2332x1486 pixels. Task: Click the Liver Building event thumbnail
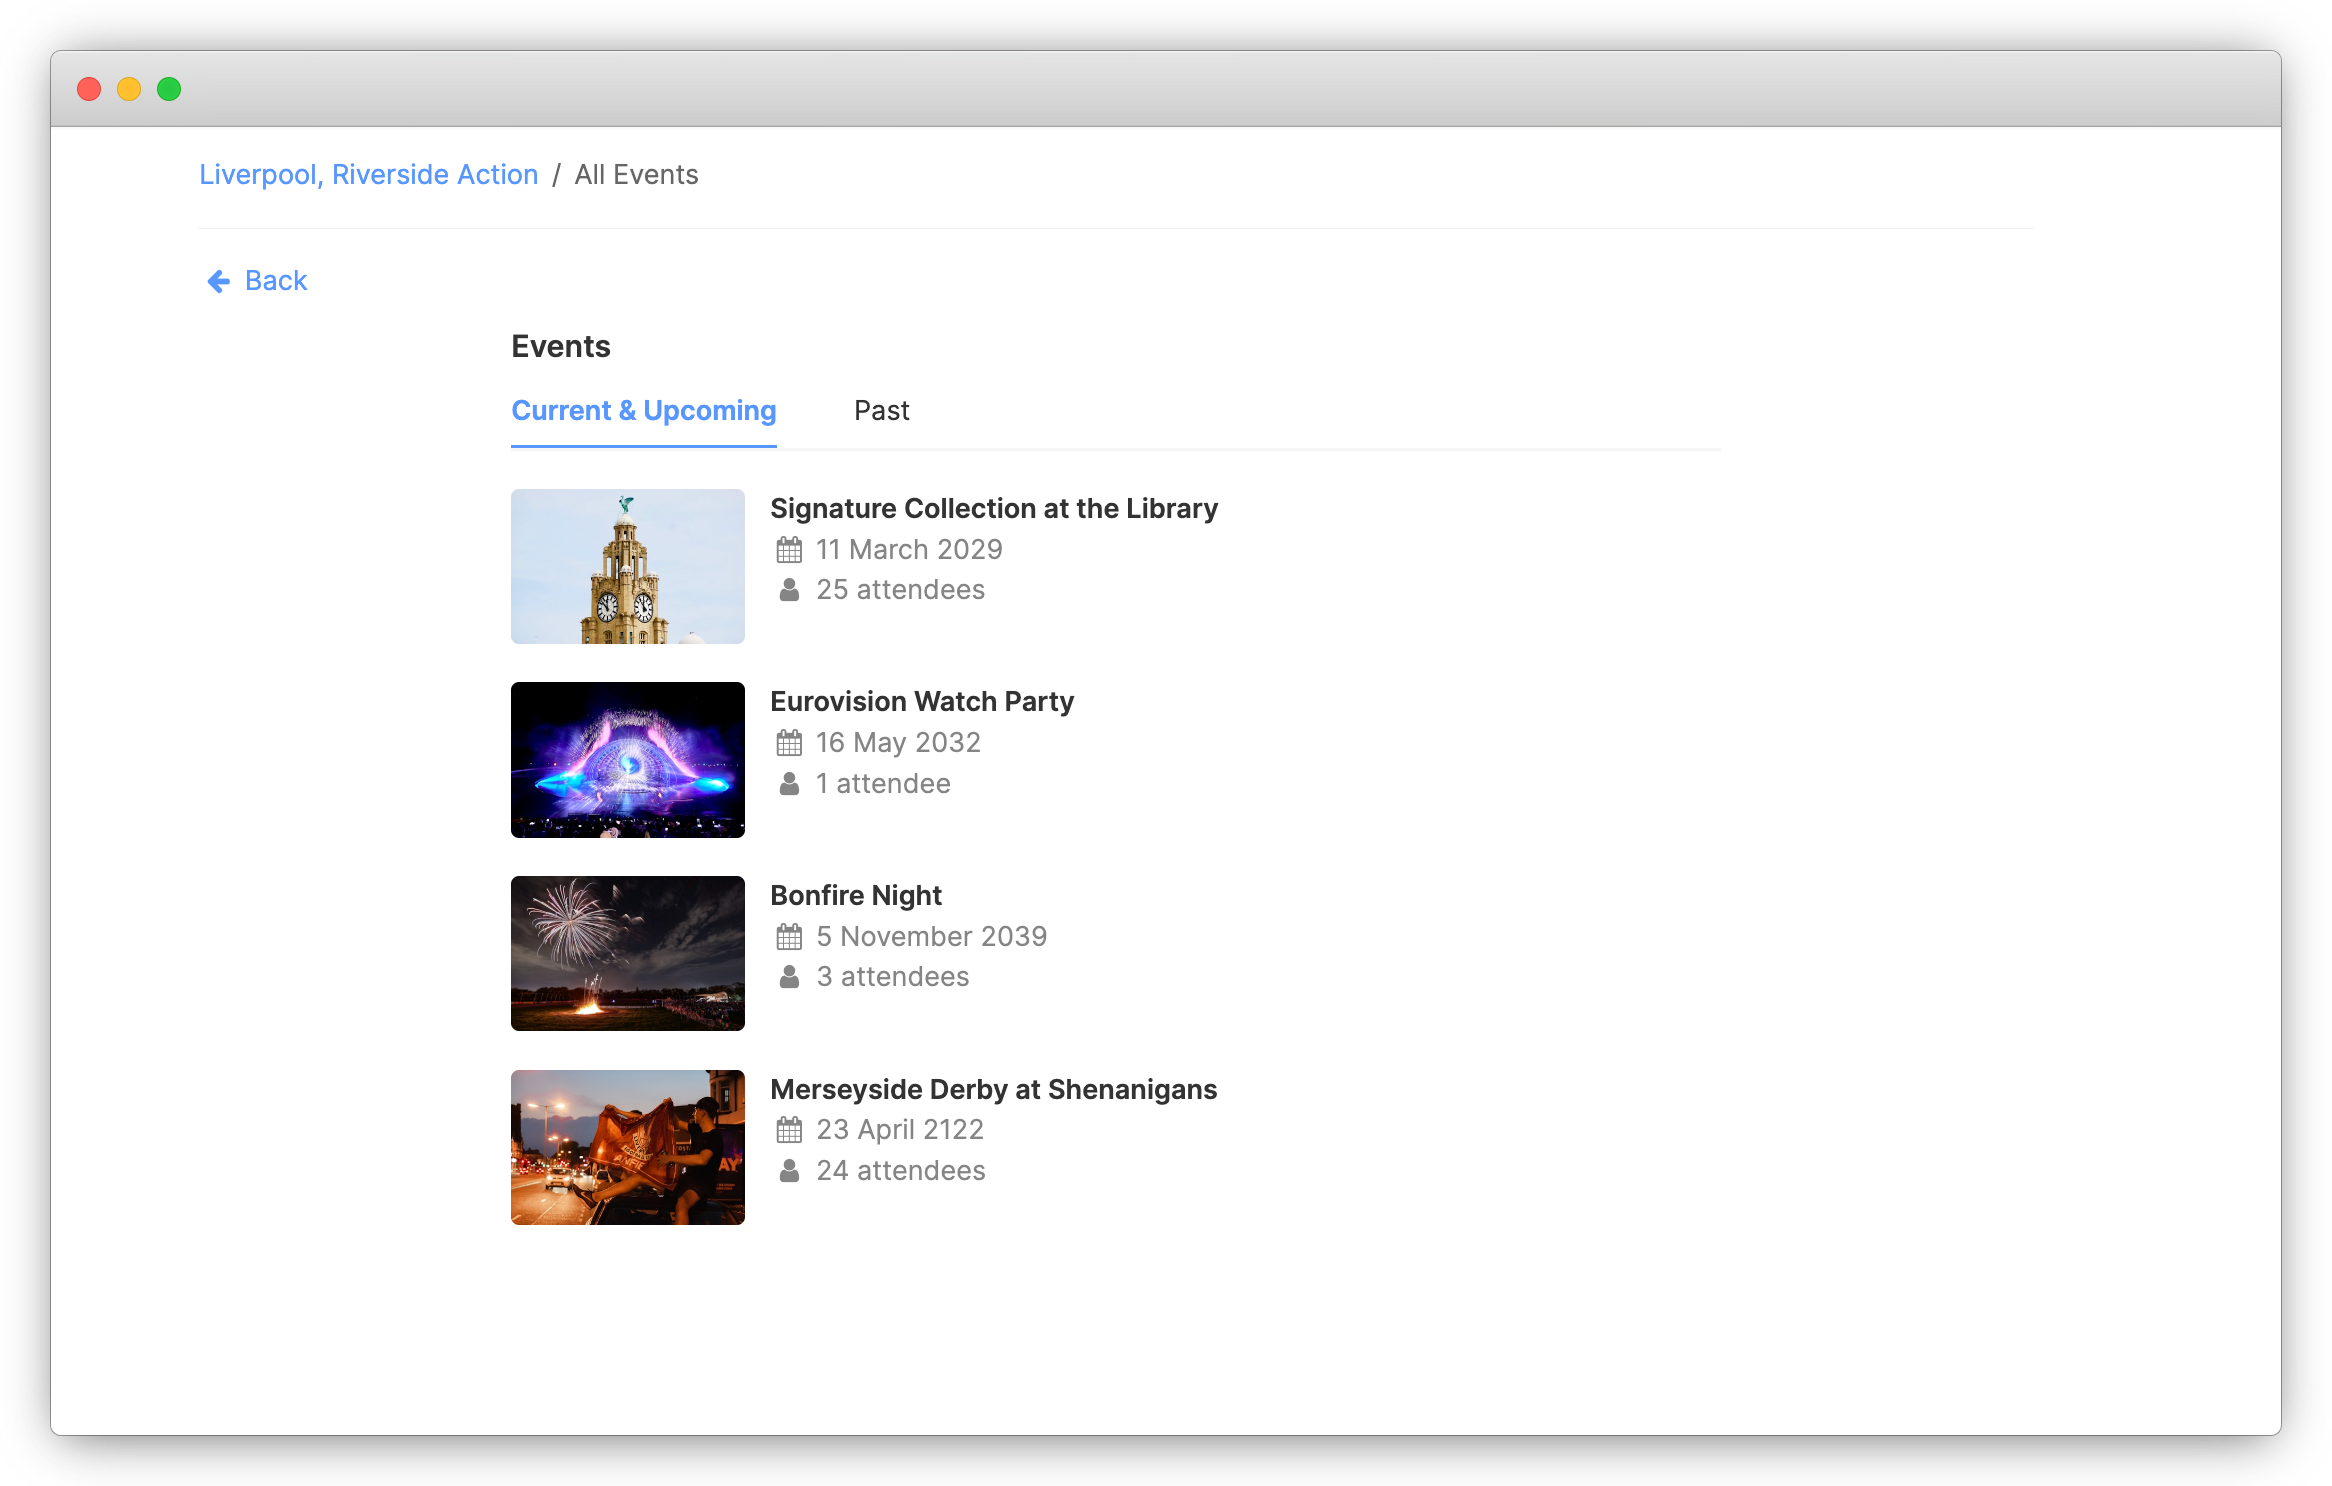[627, 566]
